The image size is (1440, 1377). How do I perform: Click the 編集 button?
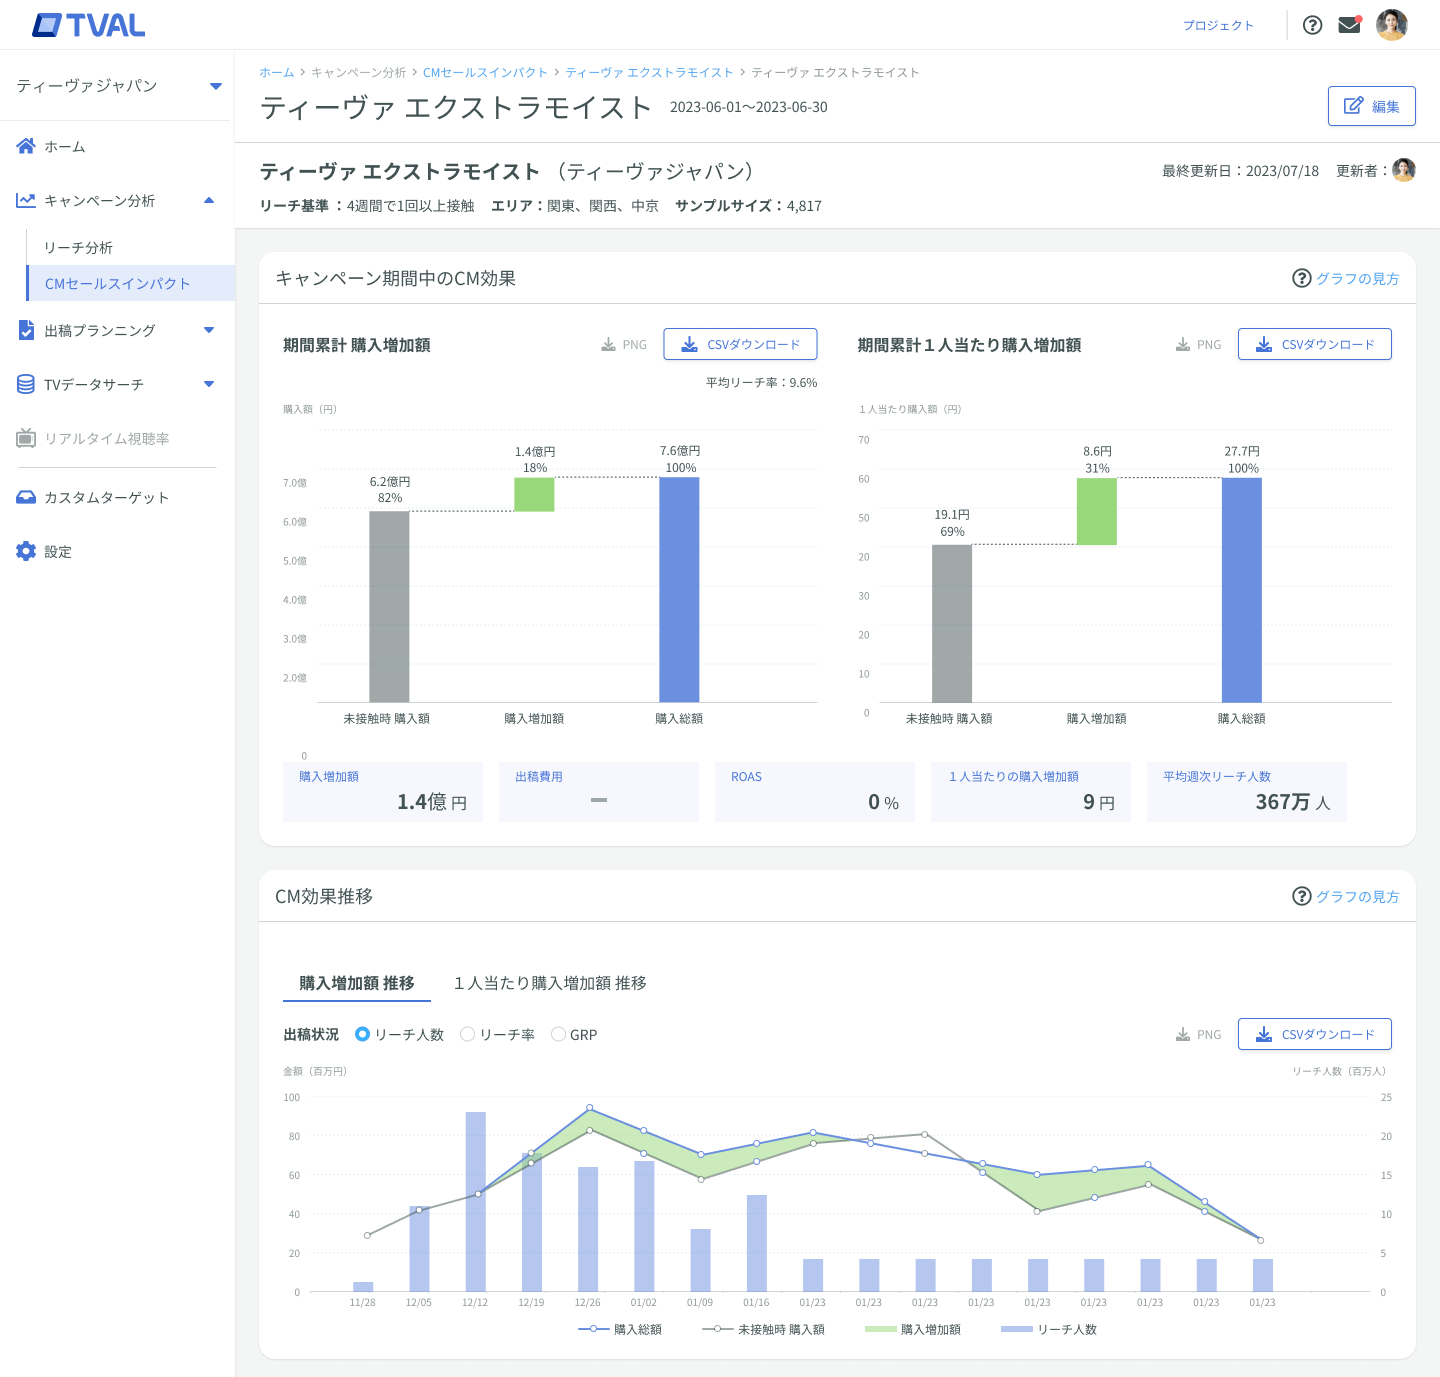[1371, 105]
